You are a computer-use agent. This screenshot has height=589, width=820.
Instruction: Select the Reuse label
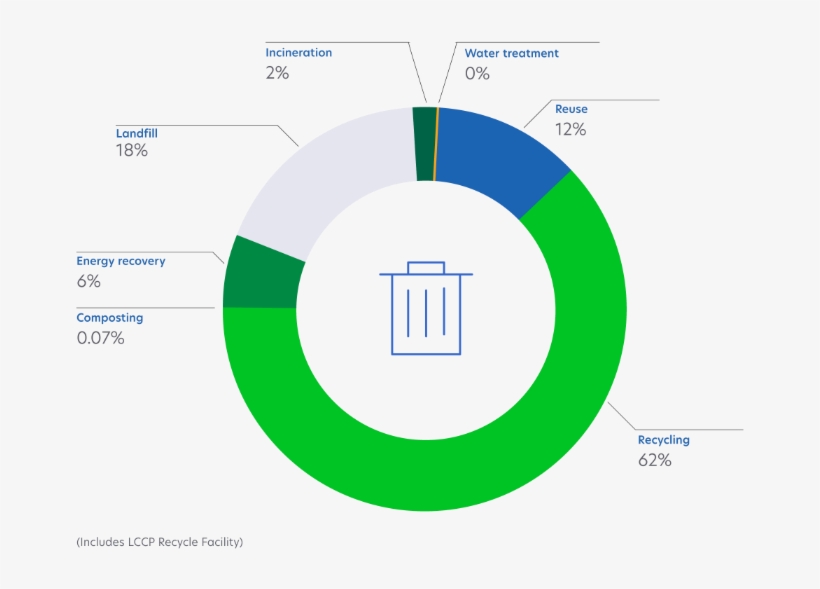570,108
